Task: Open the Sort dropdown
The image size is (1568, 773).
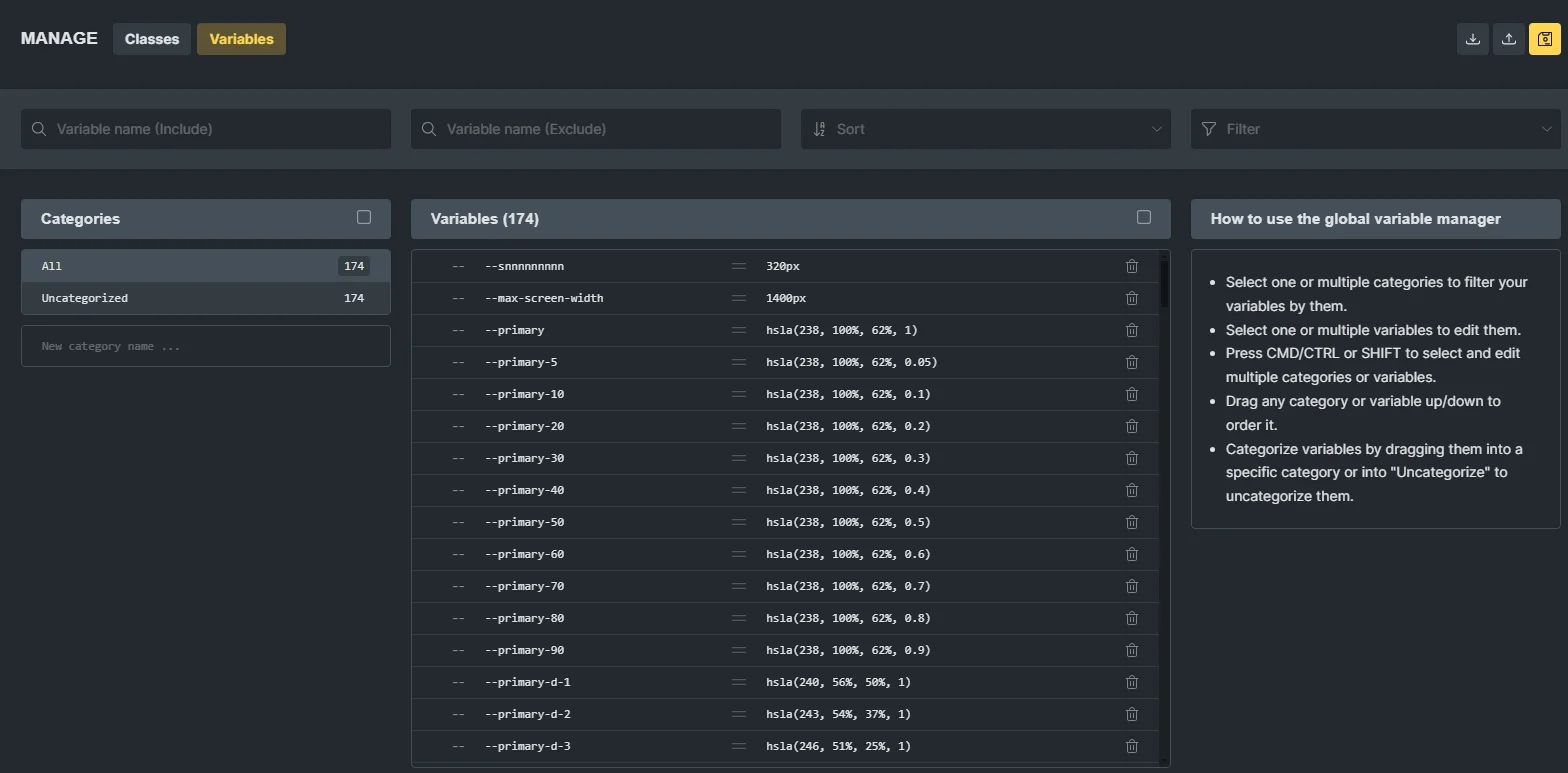Action: tap(985, 129)
